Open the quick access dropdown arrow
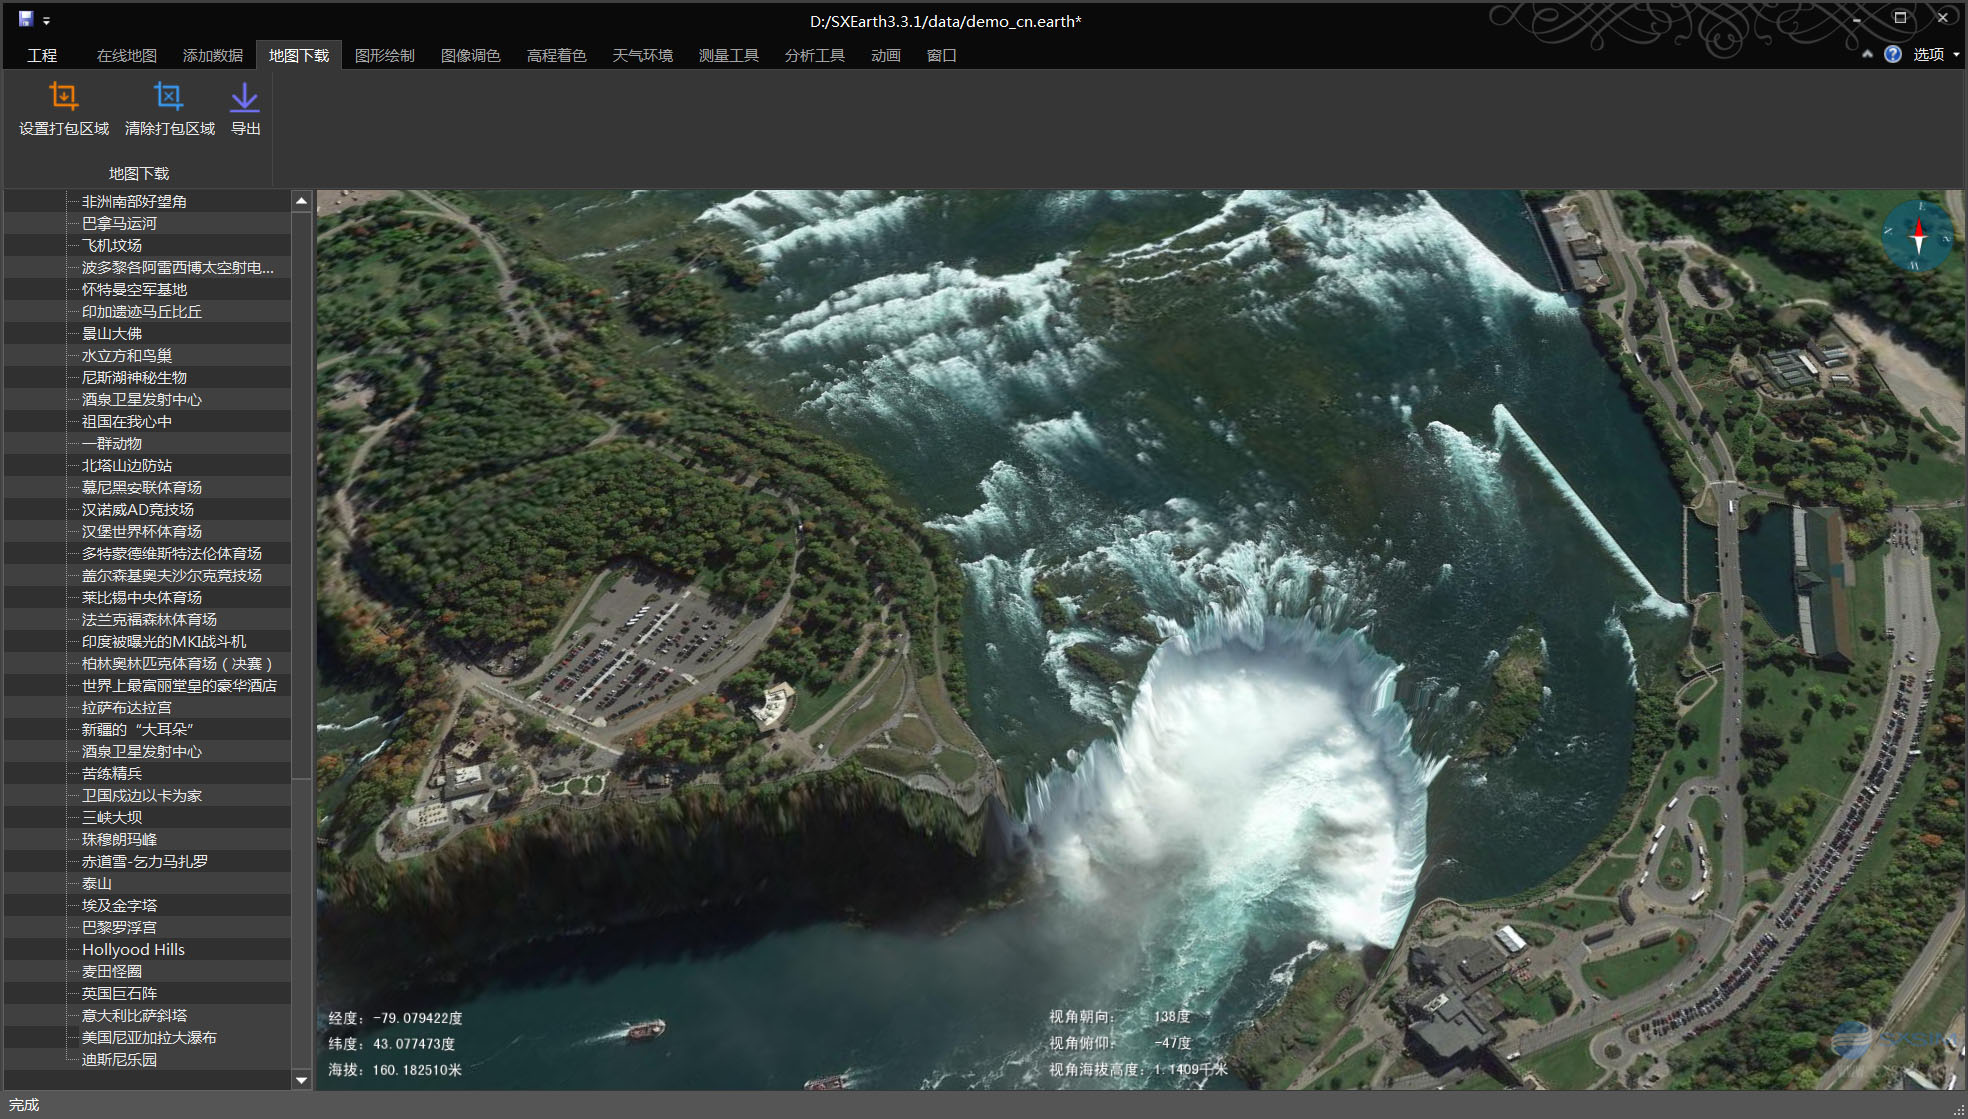 point(46,20)
